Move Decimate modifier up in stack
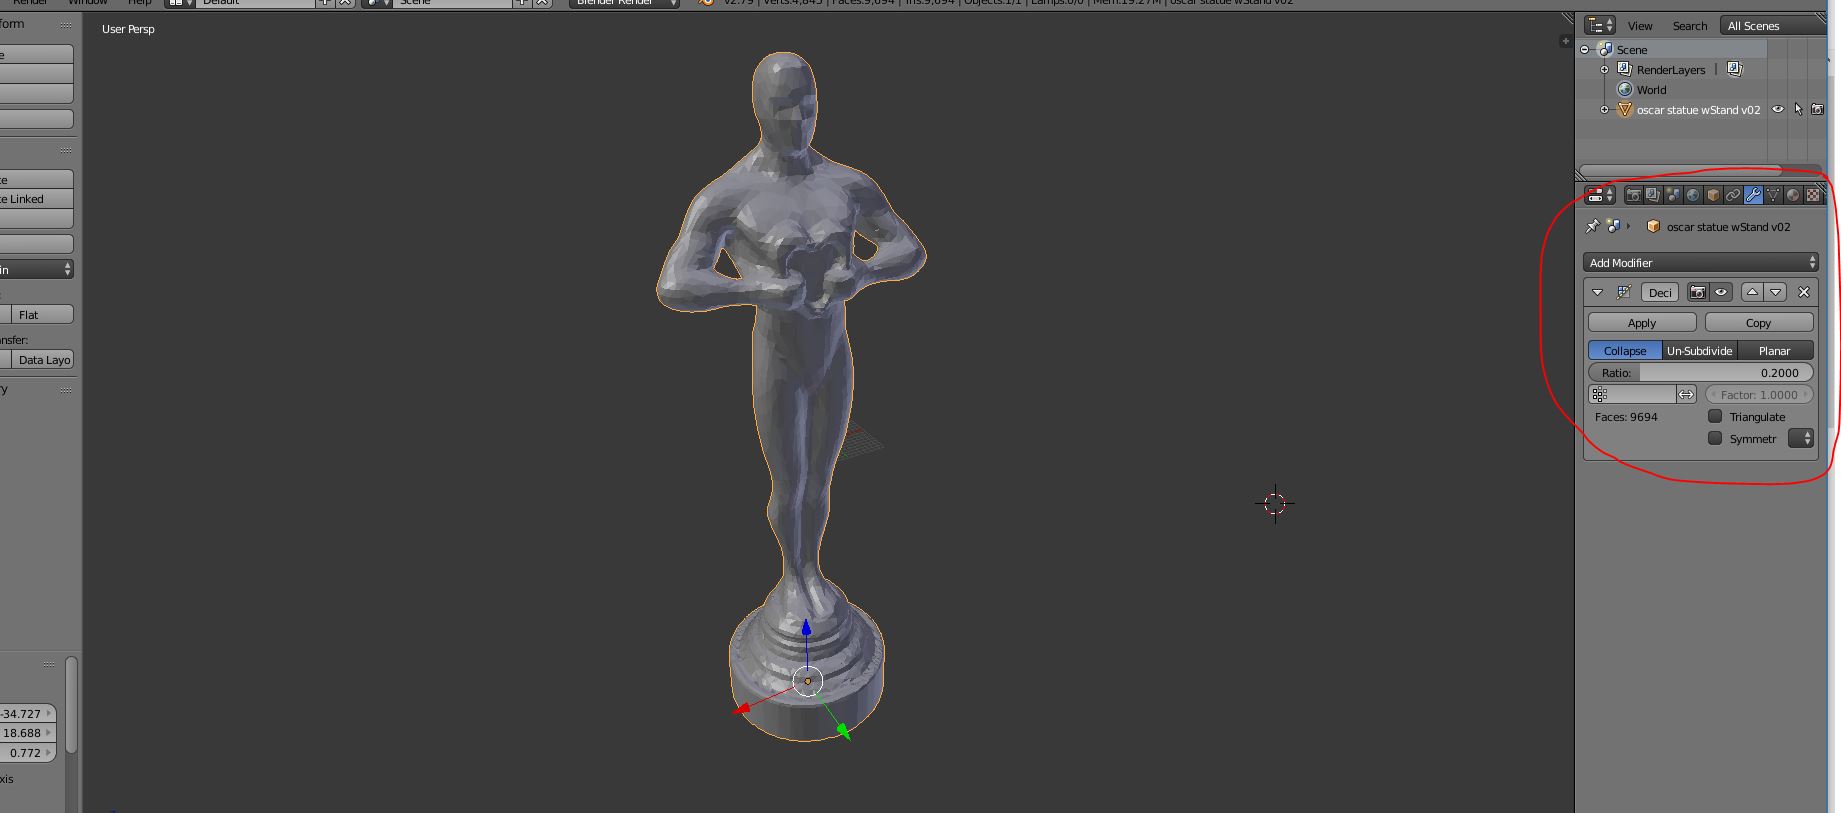The image size is (1841, 813). point(1752,292)
